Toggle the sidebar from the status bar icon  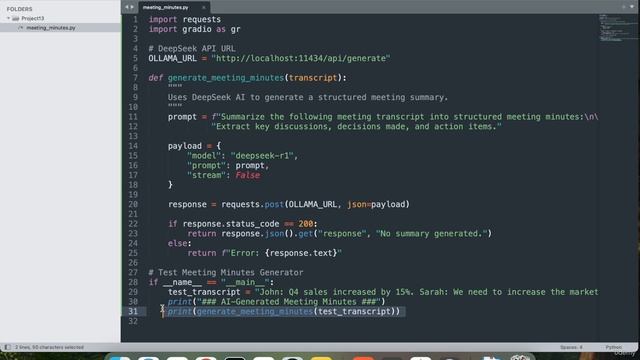7,347
